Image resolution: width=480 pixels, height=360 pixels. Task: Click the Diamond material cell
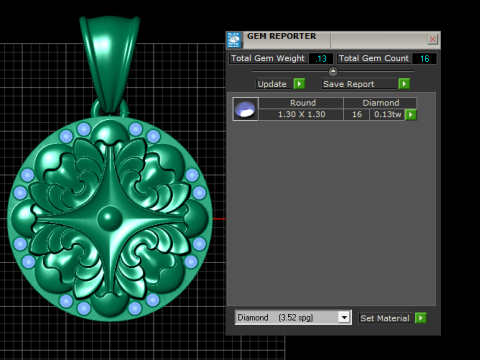tap(380, 103)
